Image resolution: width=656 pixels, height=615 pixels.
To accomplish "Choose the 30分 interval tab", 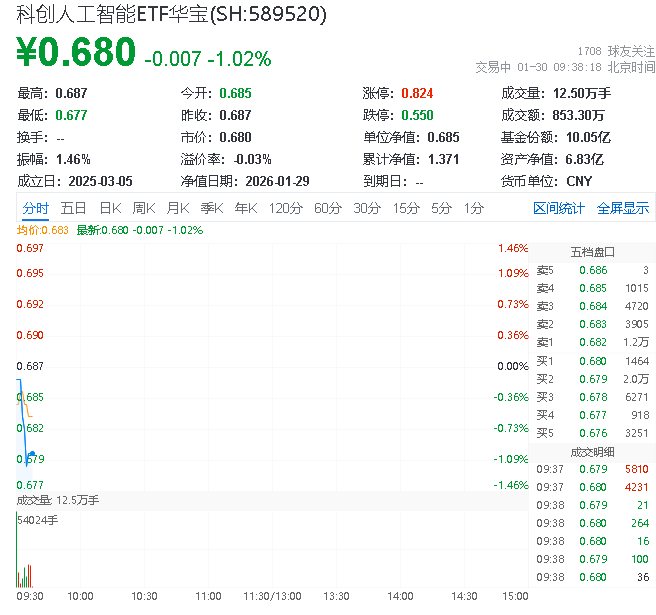I will (367, 208).
